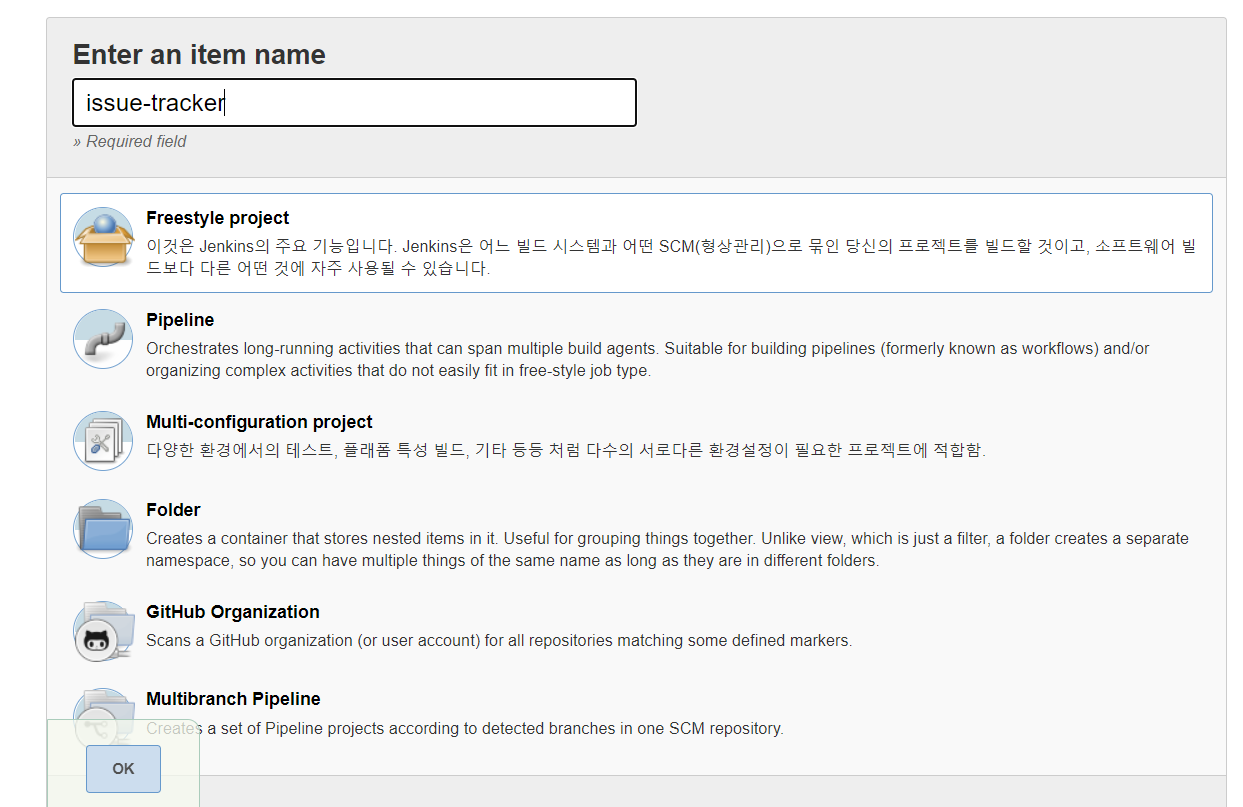This screenshot has width=1243, height=807.
Task: Click the Folder item icon
Action: (103, 529)
